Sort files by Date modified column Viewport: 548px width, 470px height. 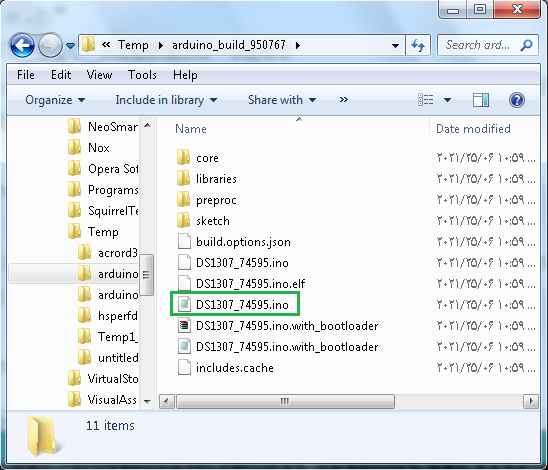pos(473,129)
